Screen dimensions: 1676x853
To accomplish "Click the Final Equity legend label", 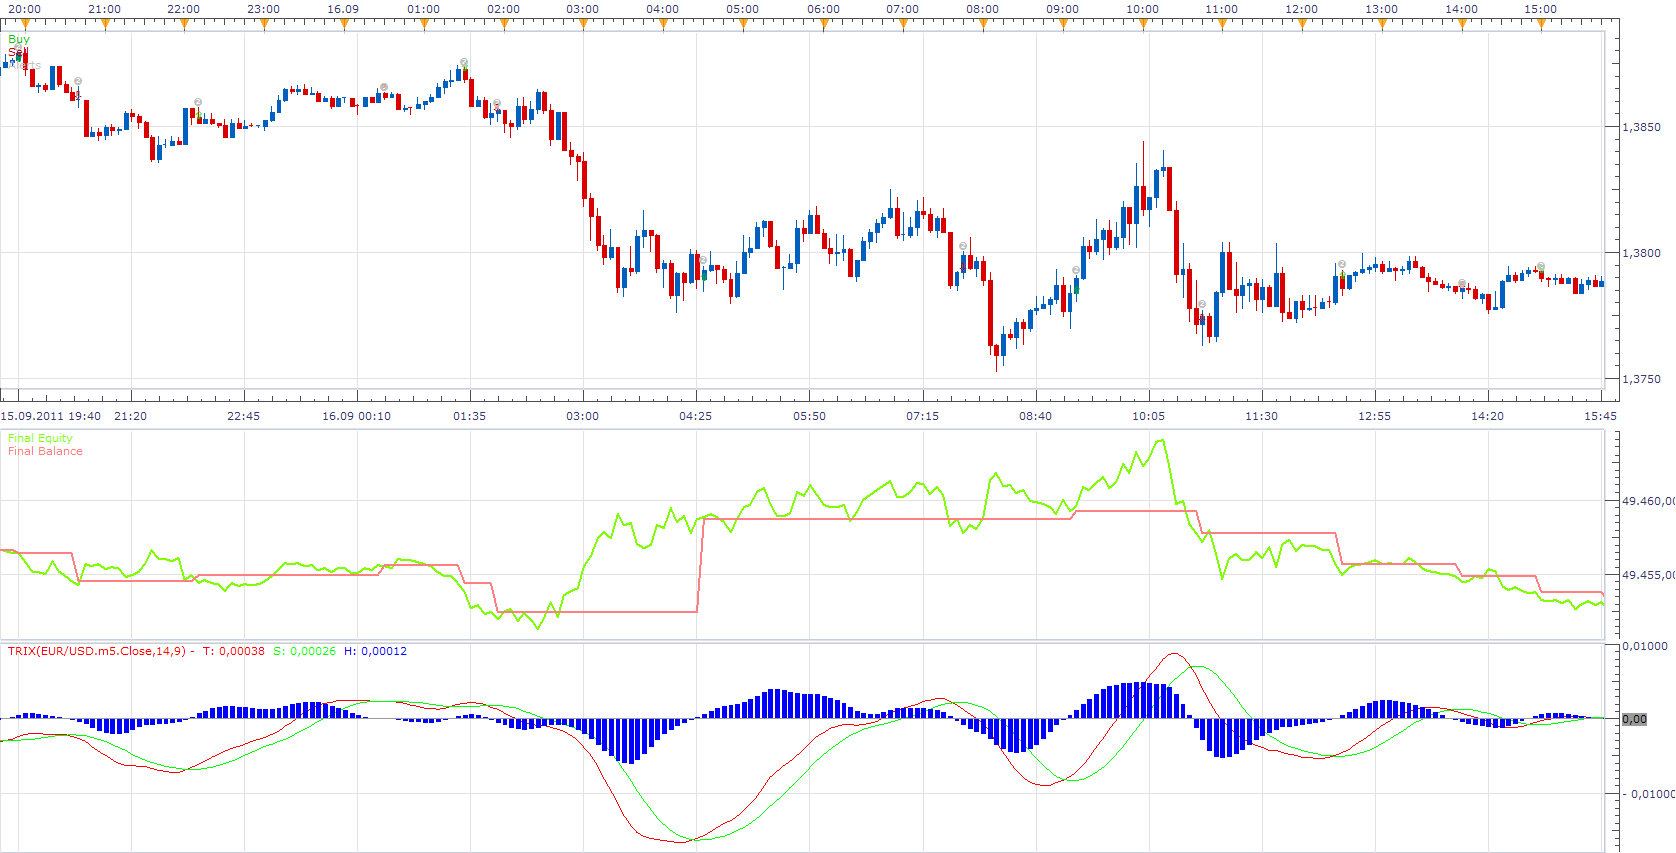I will 40,438.
